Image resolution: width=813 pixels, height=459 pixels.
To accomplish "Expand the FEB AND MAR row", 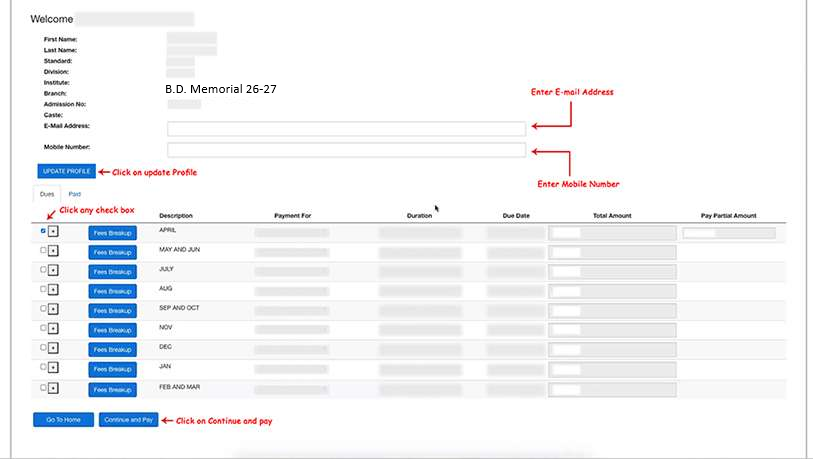I will coord(53,387).
